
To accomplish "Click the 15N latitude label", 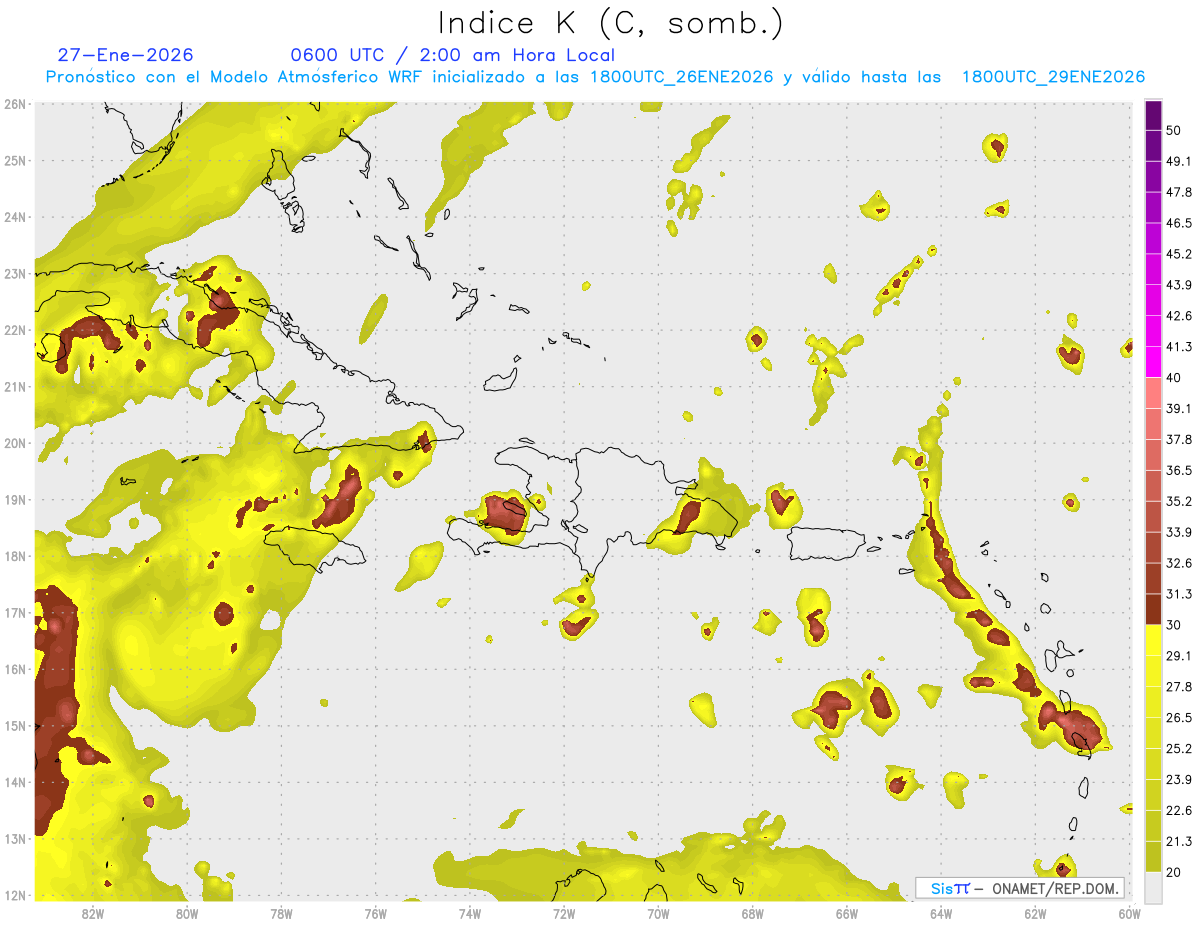I will click(15, 725).
